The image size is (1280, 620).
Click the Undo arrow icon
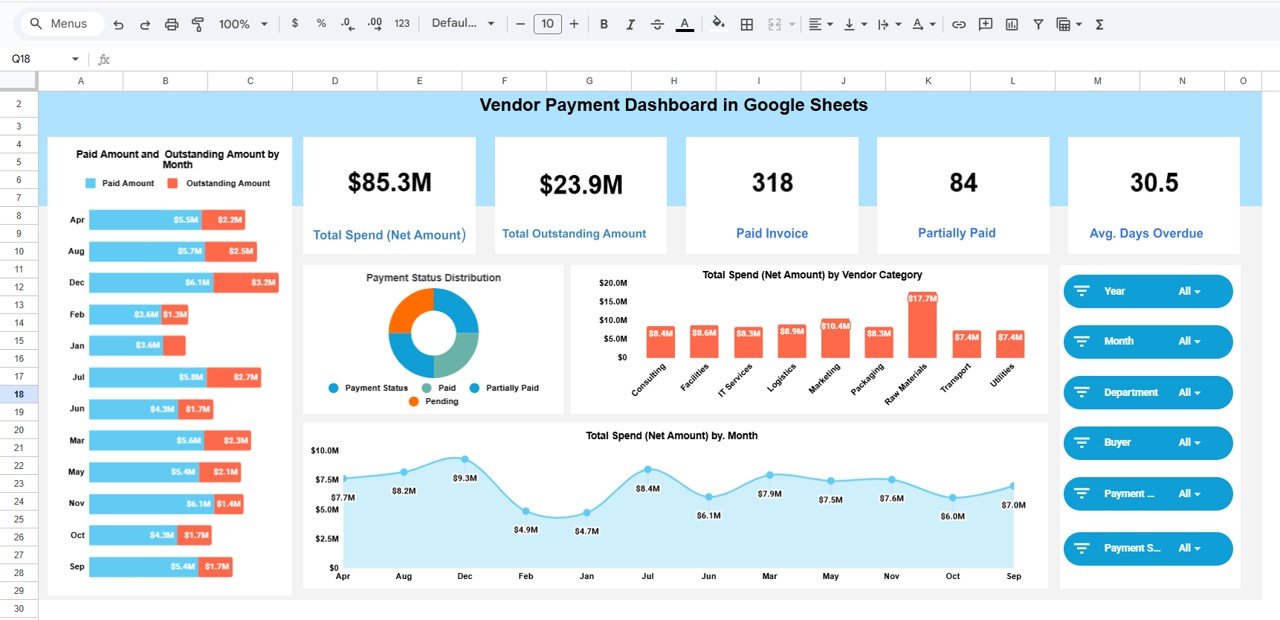click(119, 24)
